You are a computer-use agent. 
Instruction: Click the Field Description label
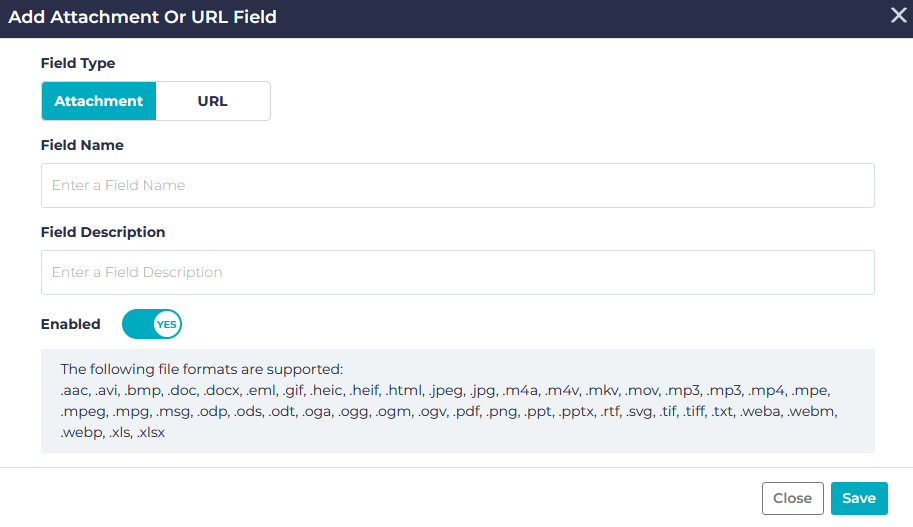(103, 232)
